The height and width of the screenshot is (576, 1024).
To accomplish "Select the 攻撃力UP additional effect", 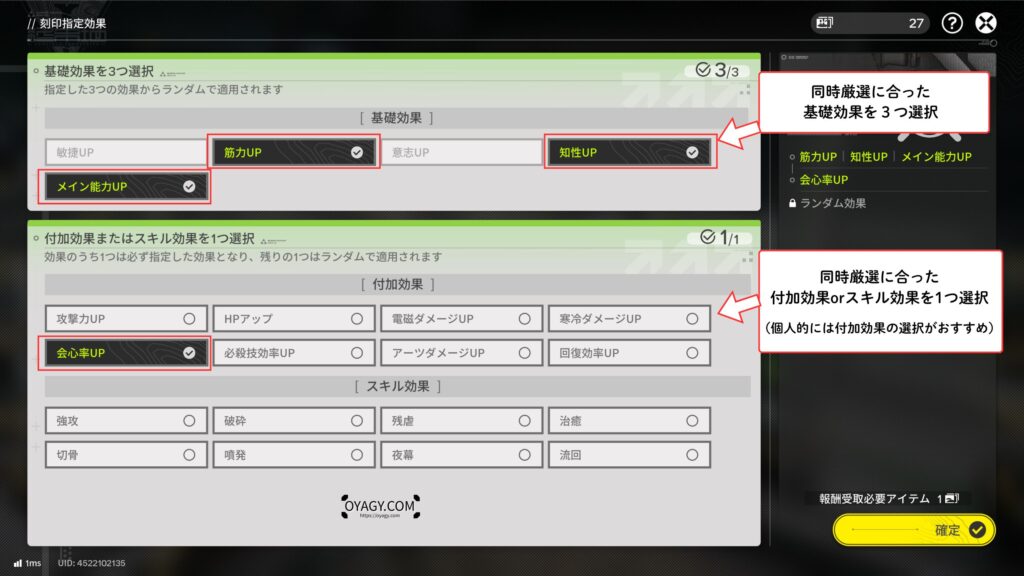I will point(126,319).
